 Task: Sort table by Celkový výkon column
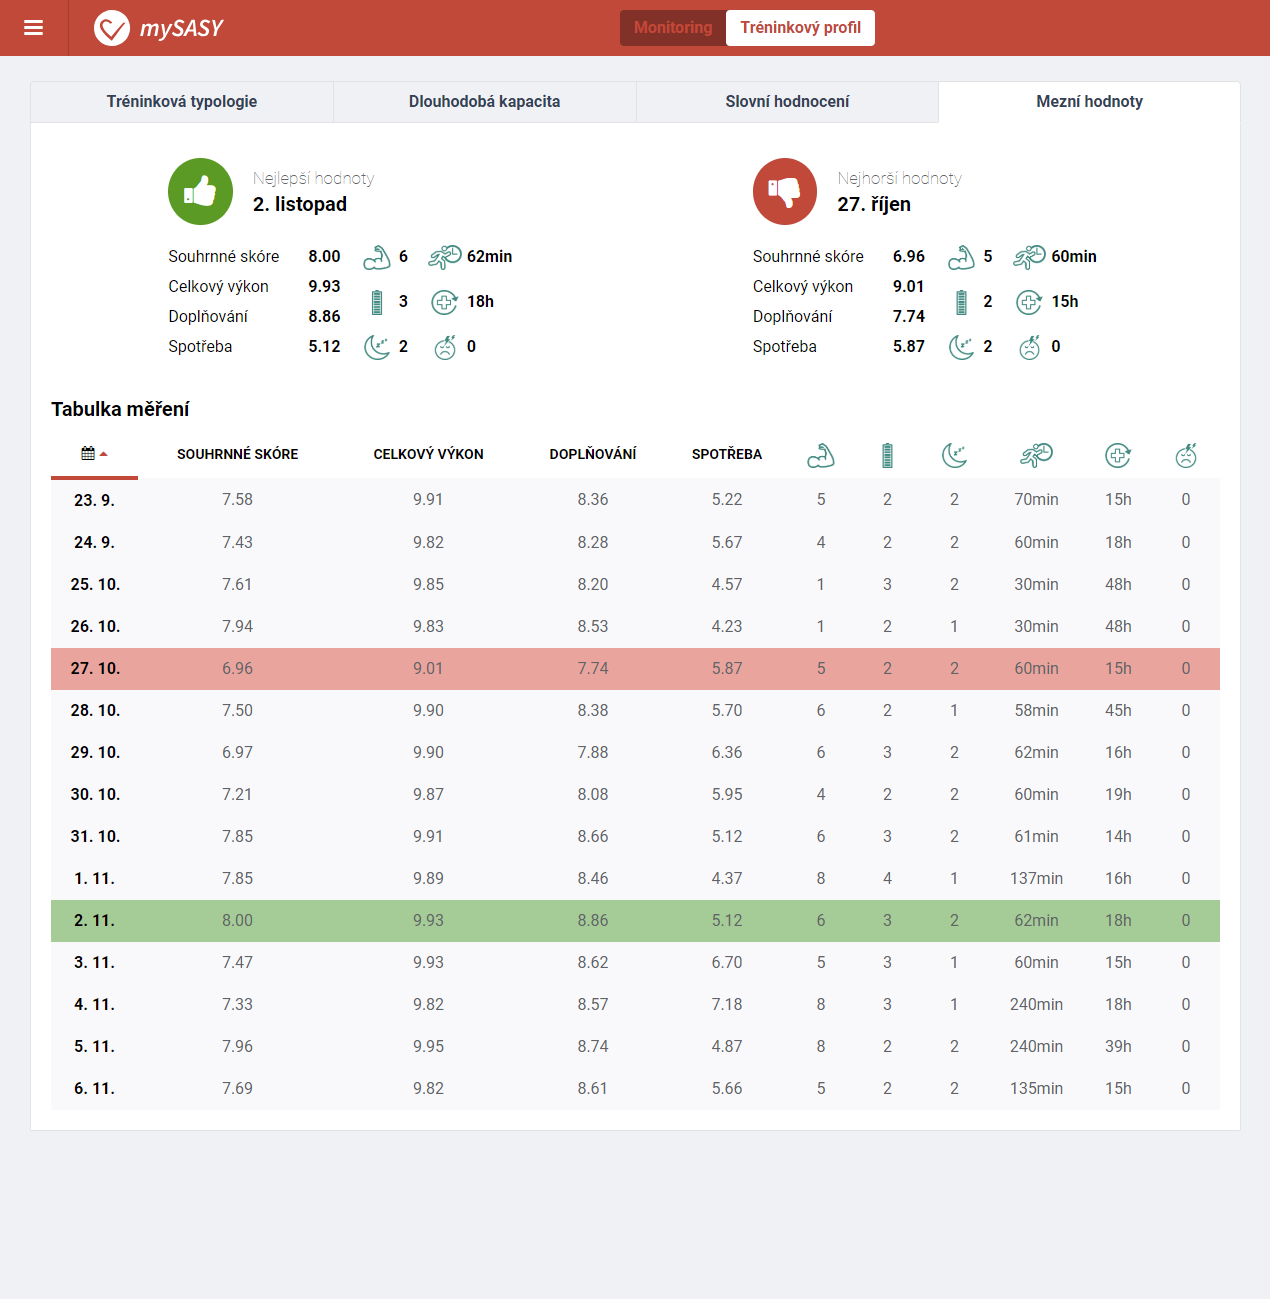pyautogui.click(x=428, y=454)
